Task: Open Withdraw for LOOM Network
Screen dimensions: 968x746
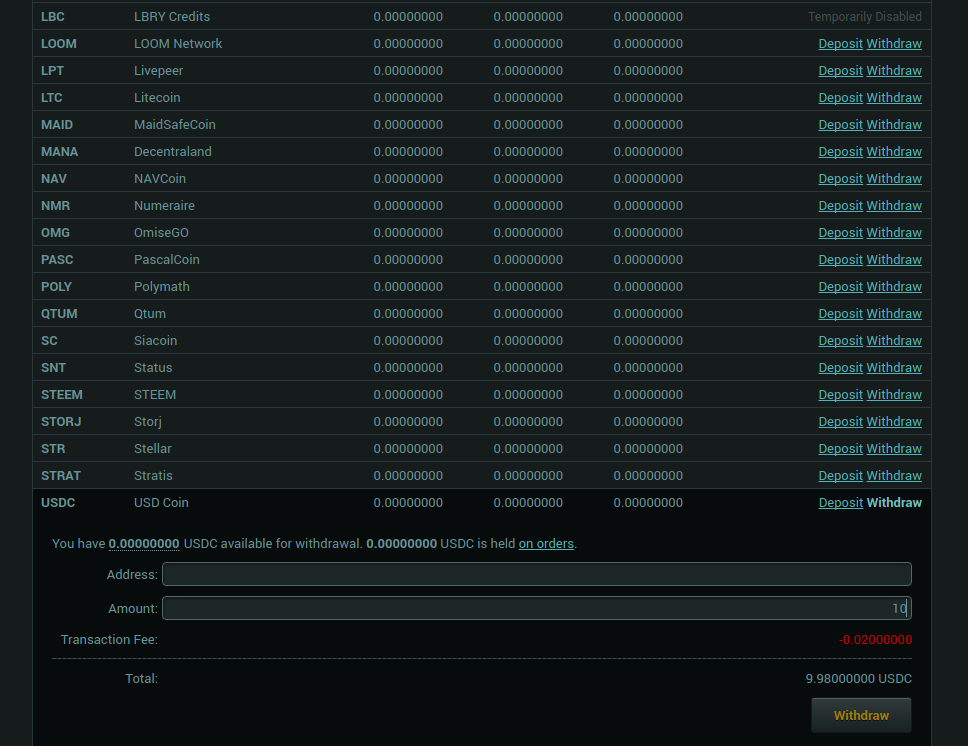Action: (x=894, y=44)
